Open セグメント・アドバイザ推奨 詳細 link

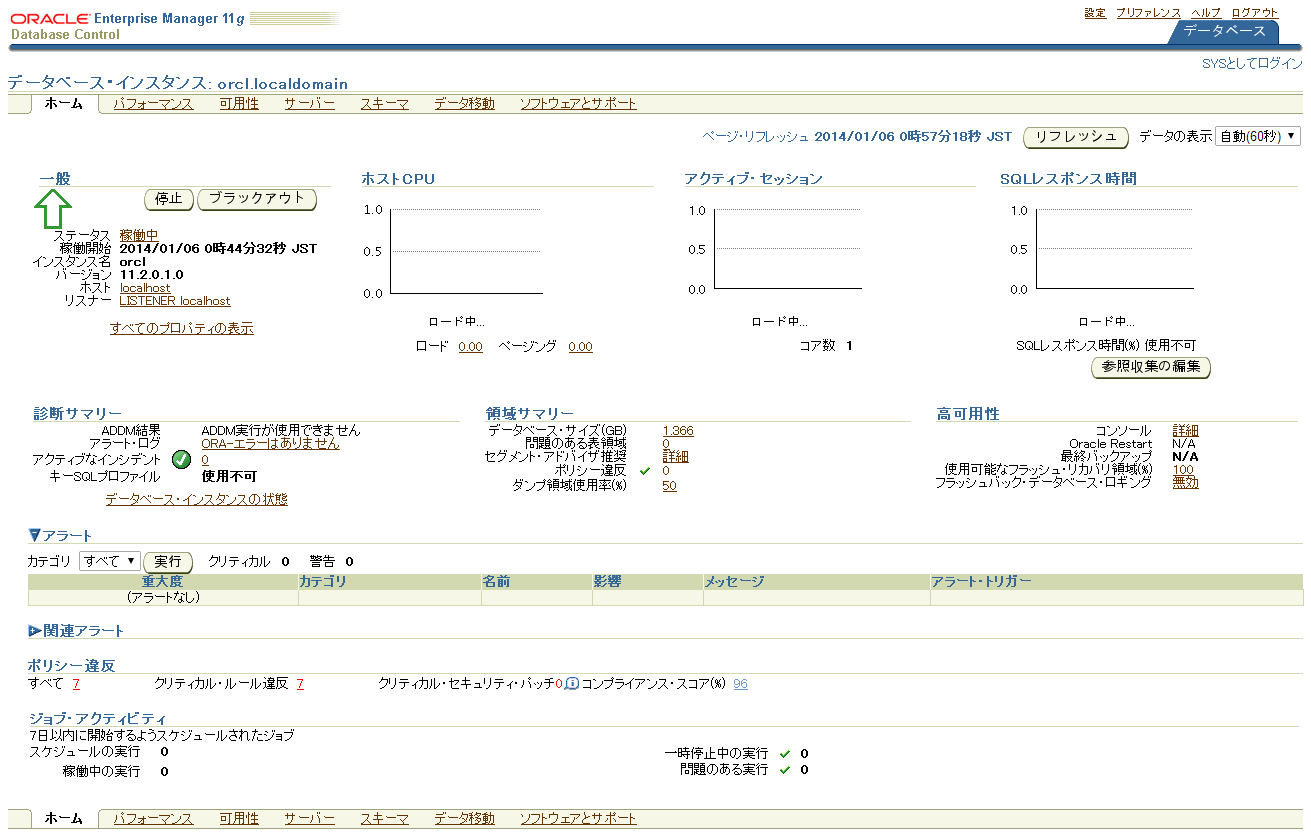point(676,457)
